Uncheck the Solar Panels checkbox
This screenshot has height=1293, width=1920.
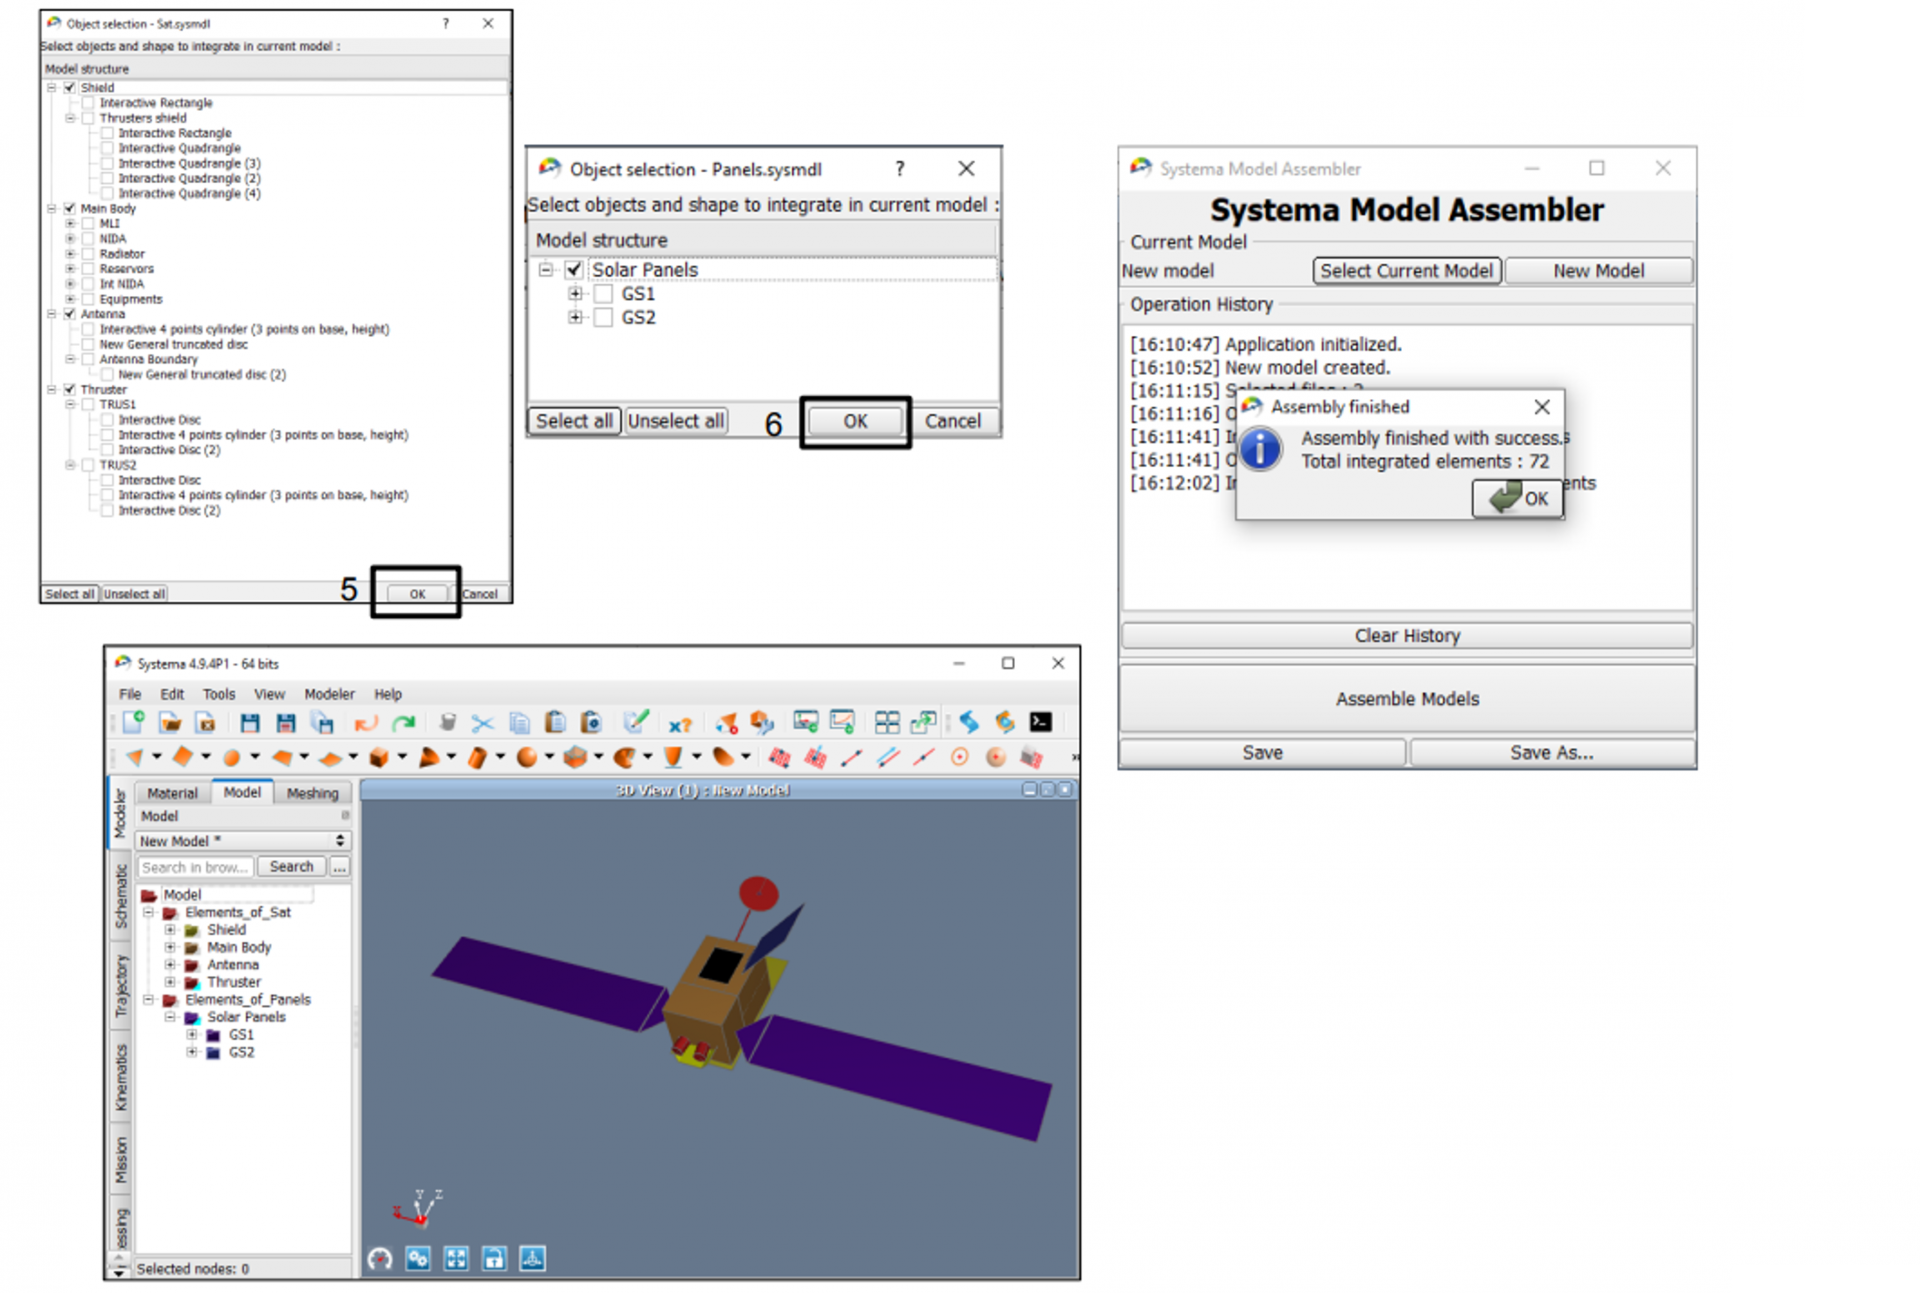click(574, 270)
